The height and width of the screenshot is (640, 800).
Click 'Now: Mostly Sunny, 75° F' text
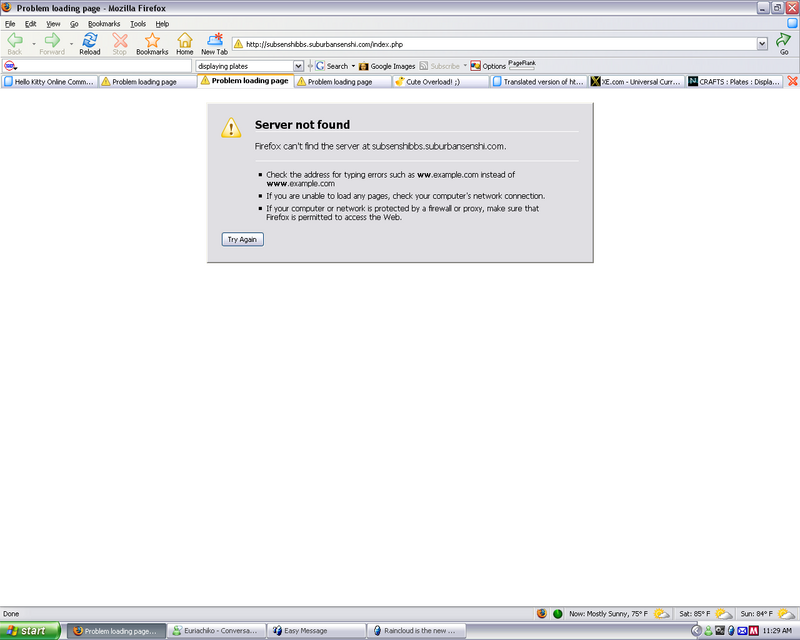608,613
